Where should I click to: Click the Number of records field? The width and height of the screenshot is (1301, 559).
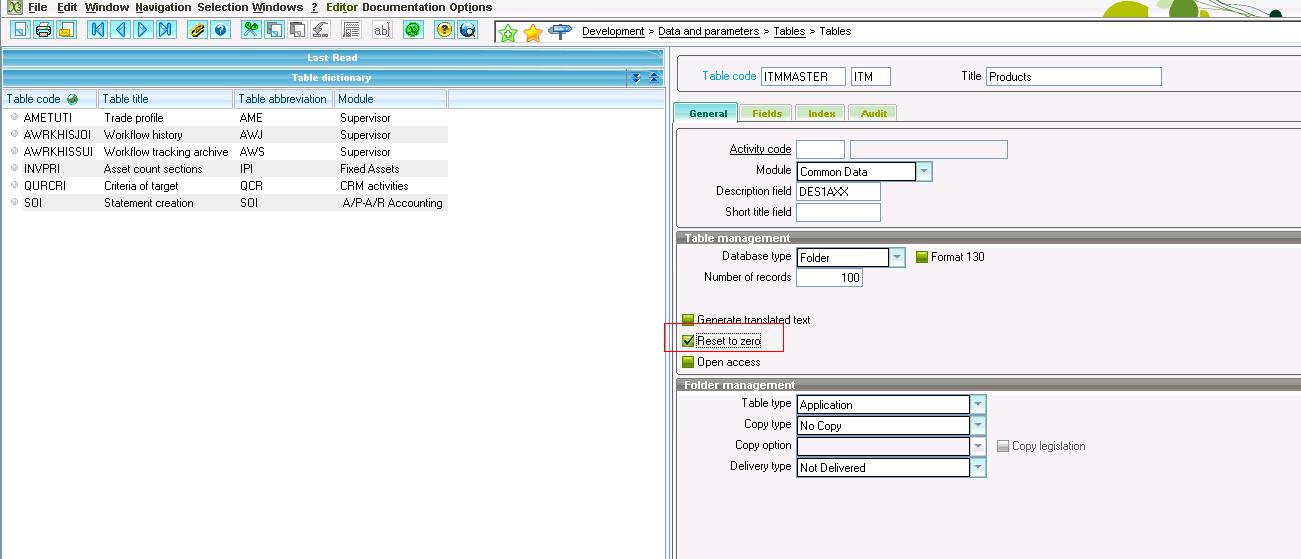(x=829, y=278)
